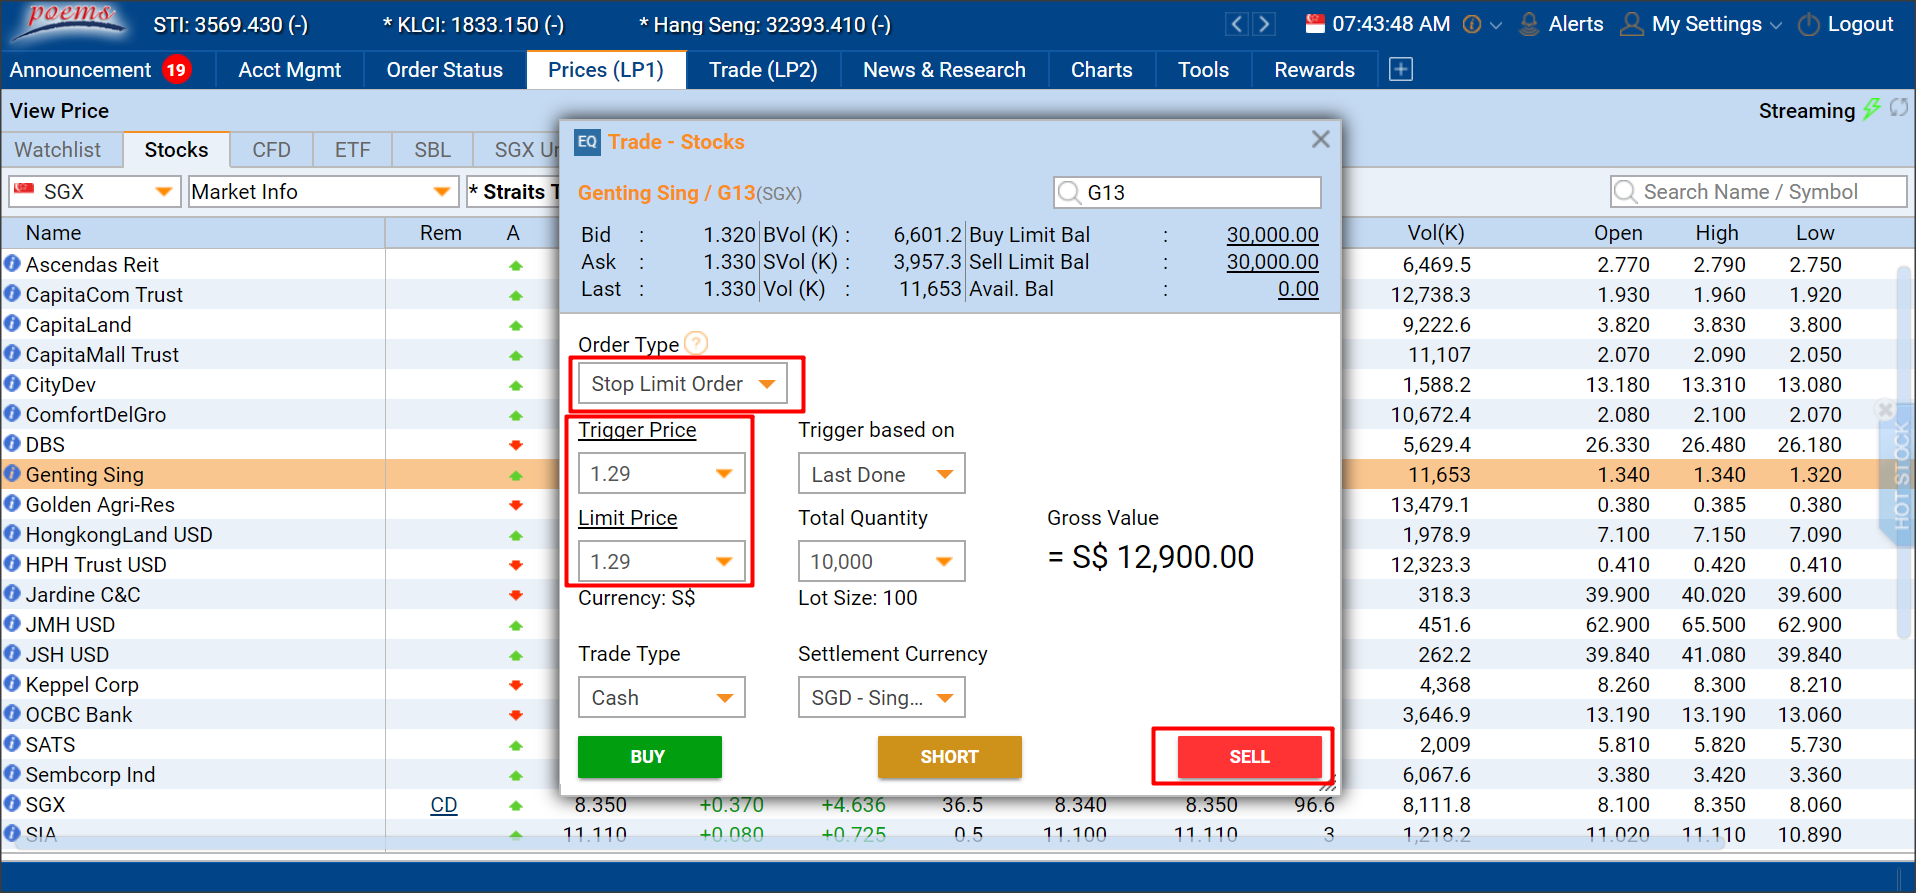The image size is (1916, 893).
Task: Click the previous ticker arrow
Action: coord(1237,24)
